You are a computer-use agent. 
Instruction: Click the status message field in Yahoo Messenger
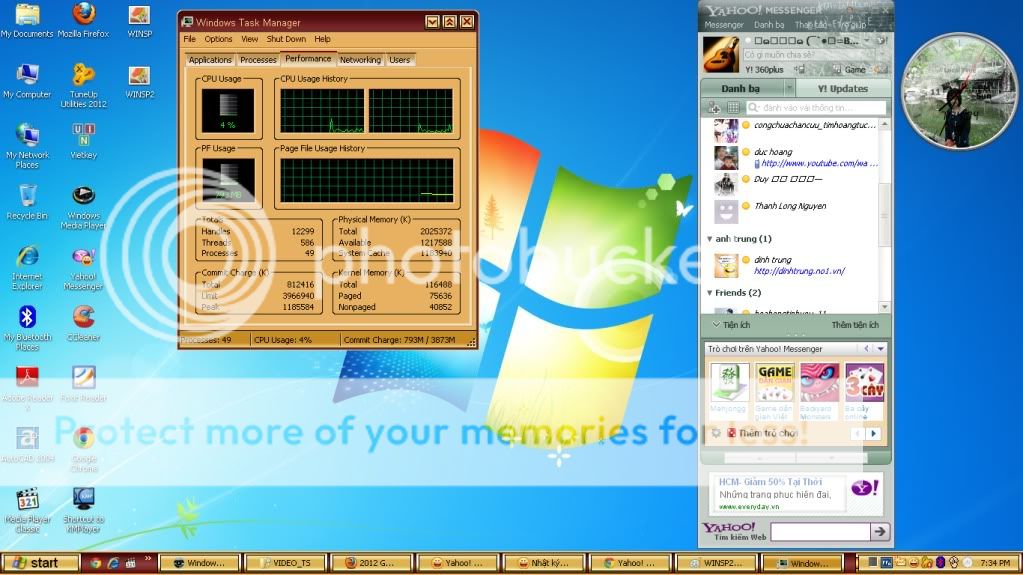coord(808,55)
